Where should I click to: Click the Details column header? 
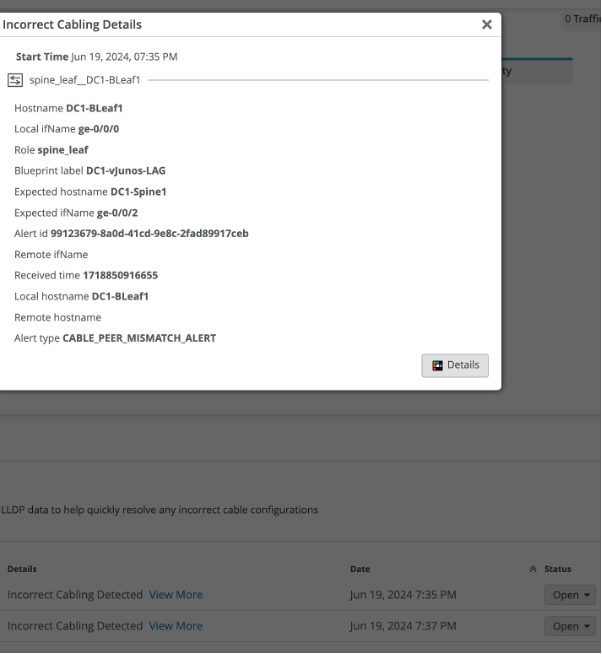(22, 569)
